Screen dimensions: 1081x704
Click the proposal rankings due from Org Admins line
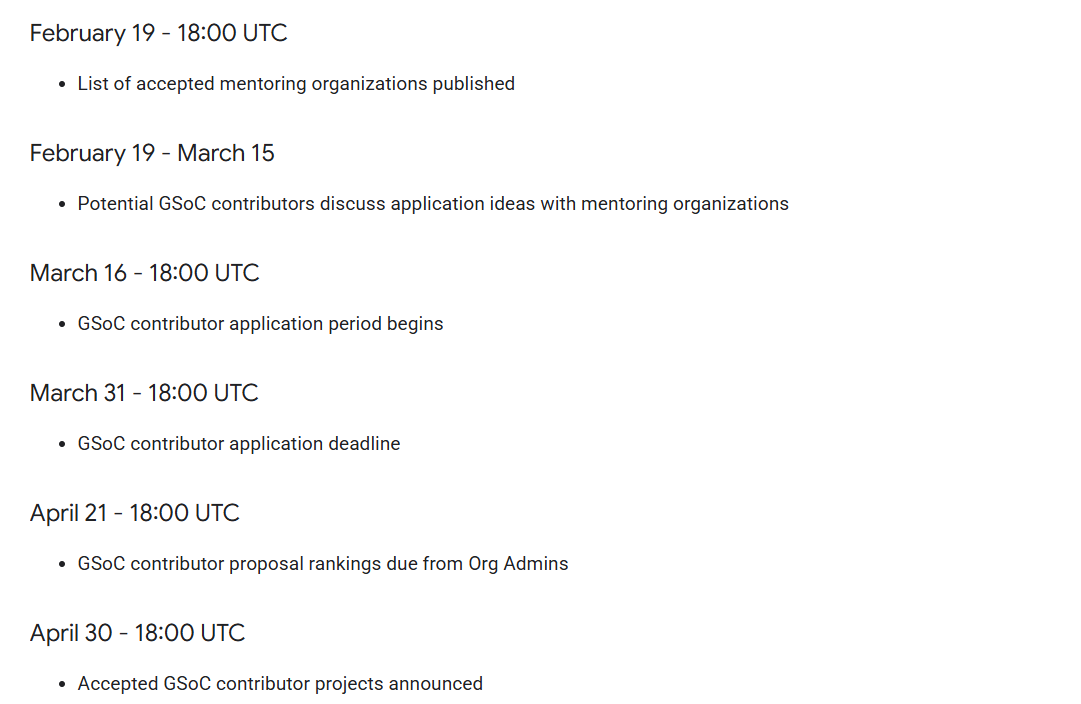pos(323,564)
